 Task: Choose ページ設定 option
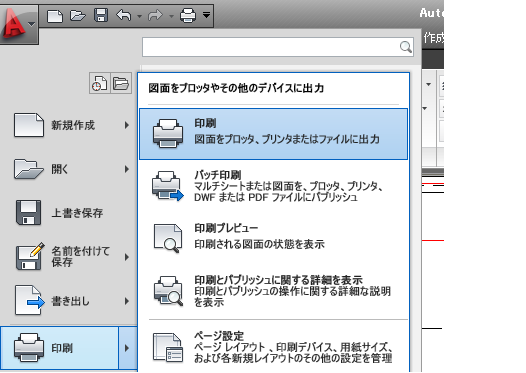coord(273,347)
